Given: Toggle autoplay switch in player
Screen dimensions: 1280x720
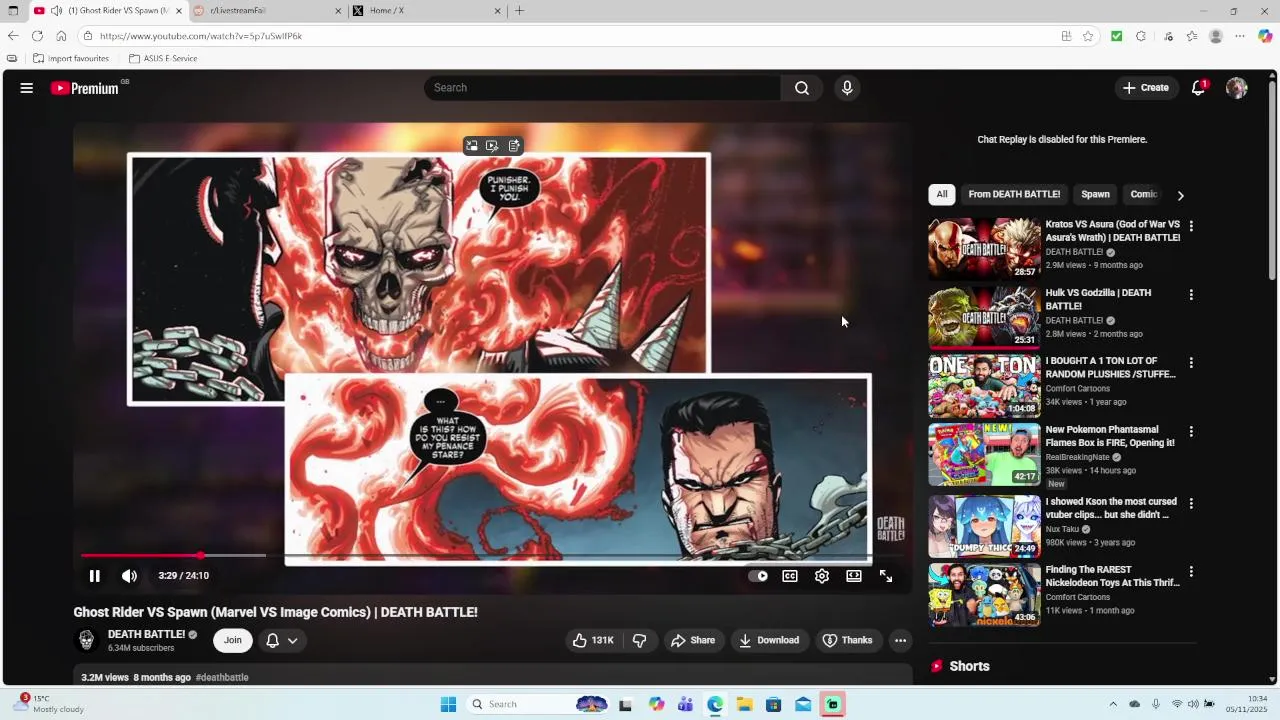Looking at the screenshot, I should point(758,576).
